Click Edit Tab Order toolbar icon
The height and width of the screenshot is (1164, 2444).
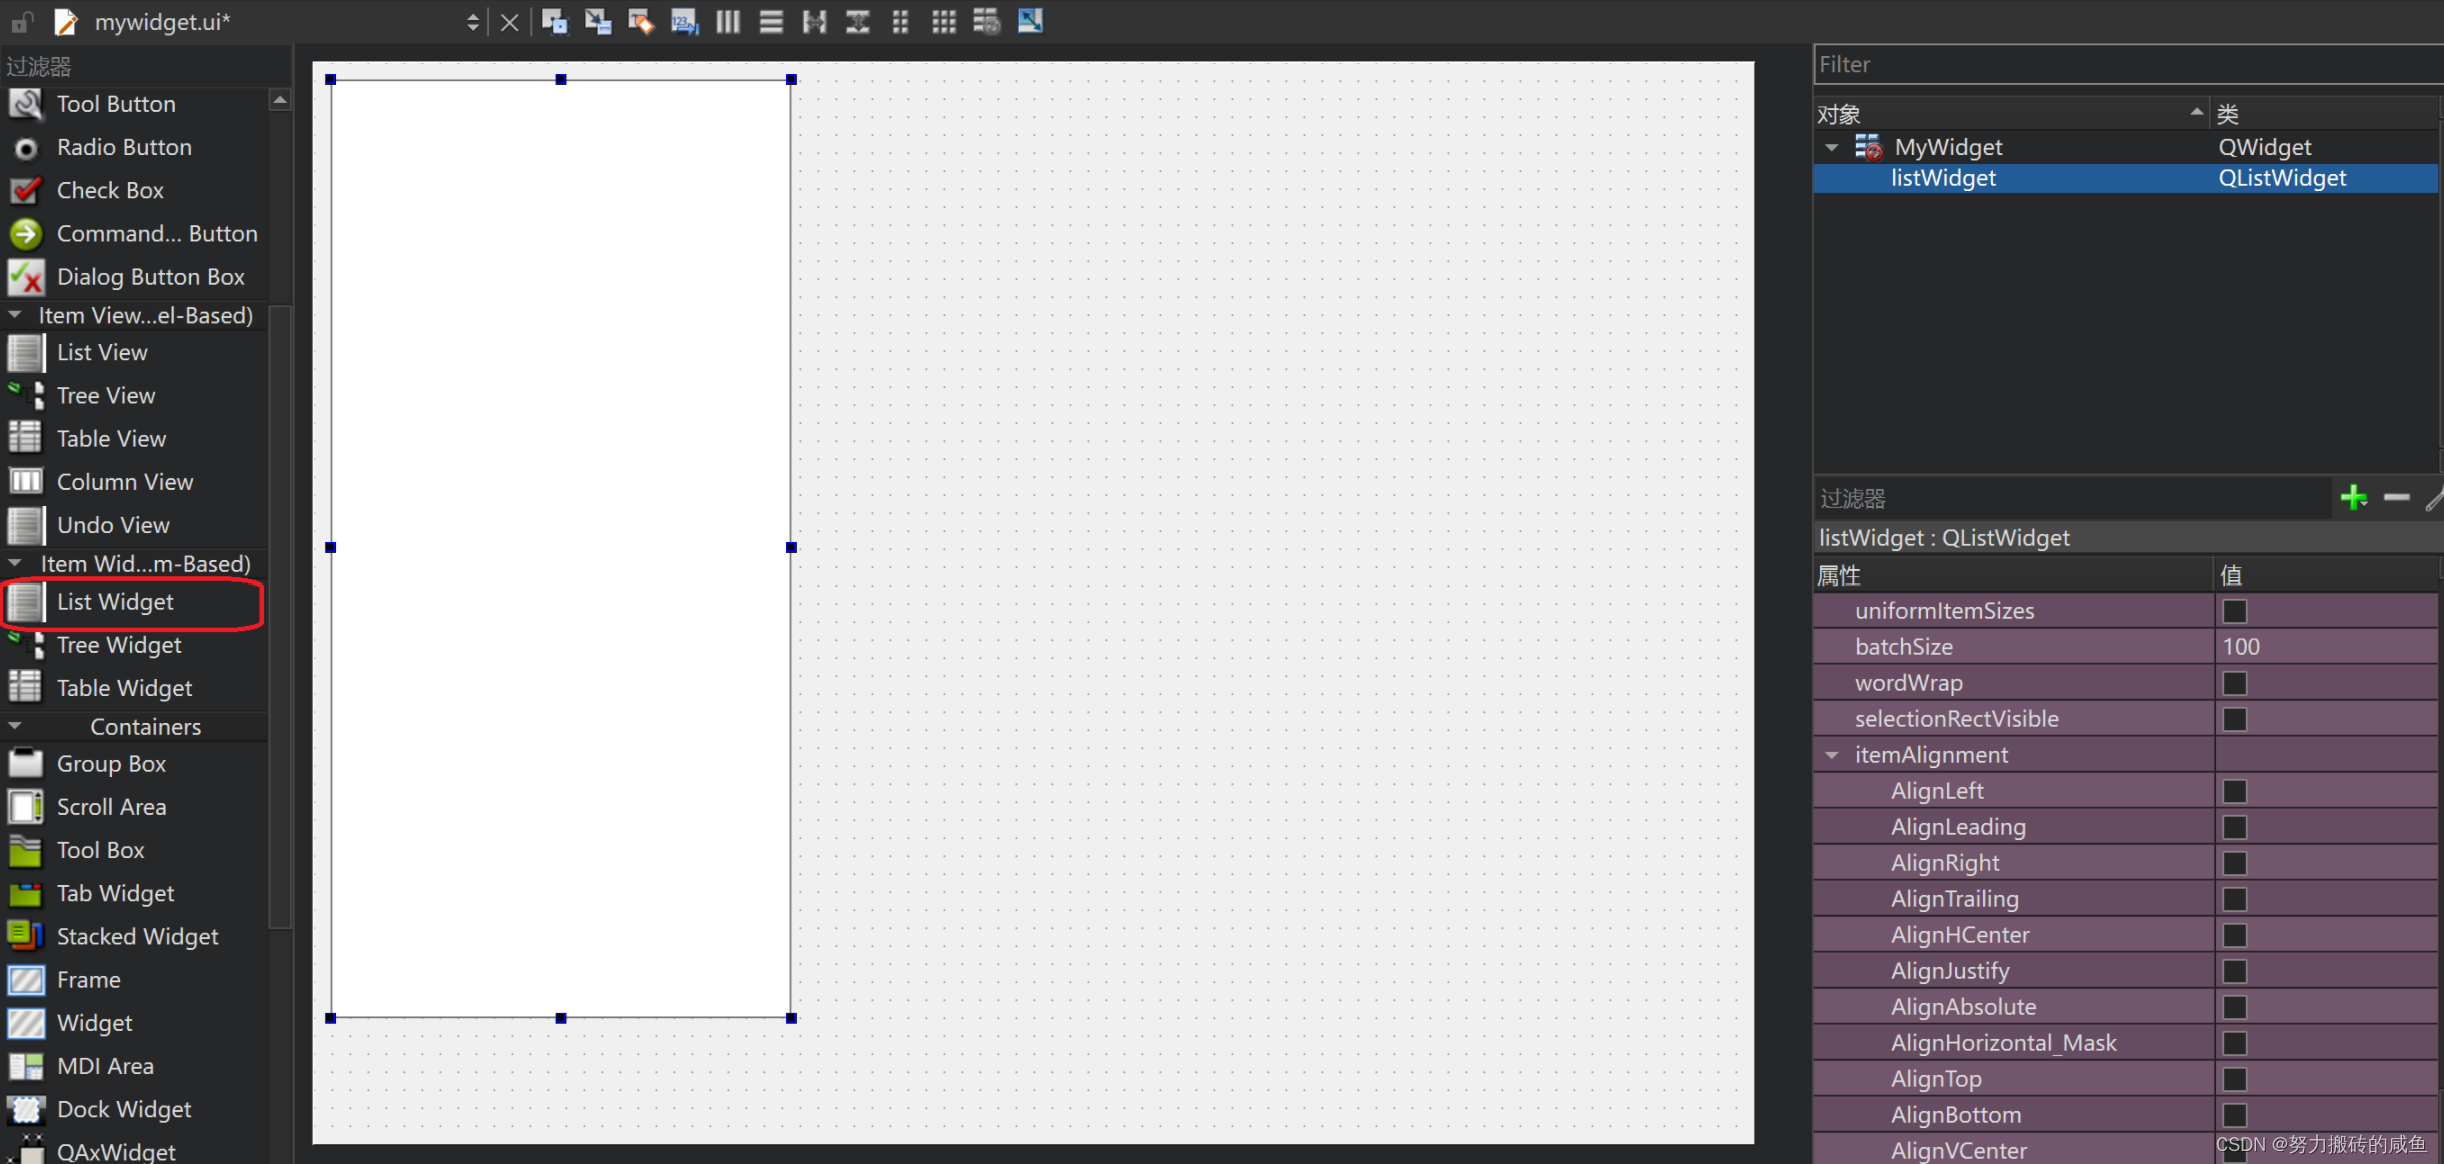[684, 21]
